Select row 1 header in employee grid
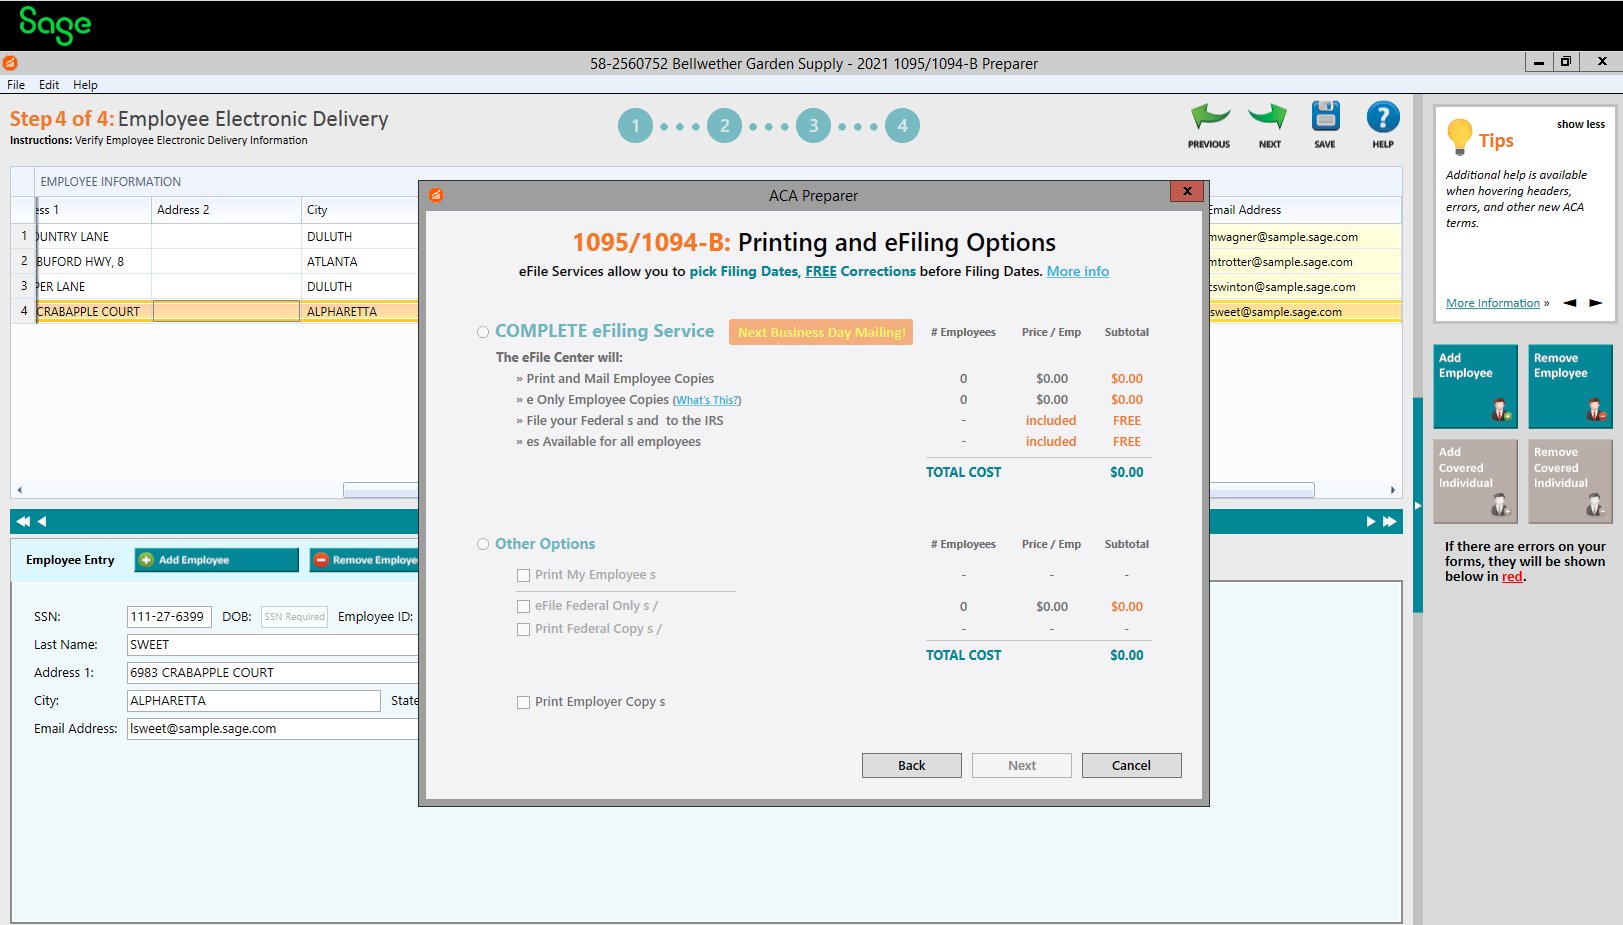1623x925 pixels. click(24, 237)
